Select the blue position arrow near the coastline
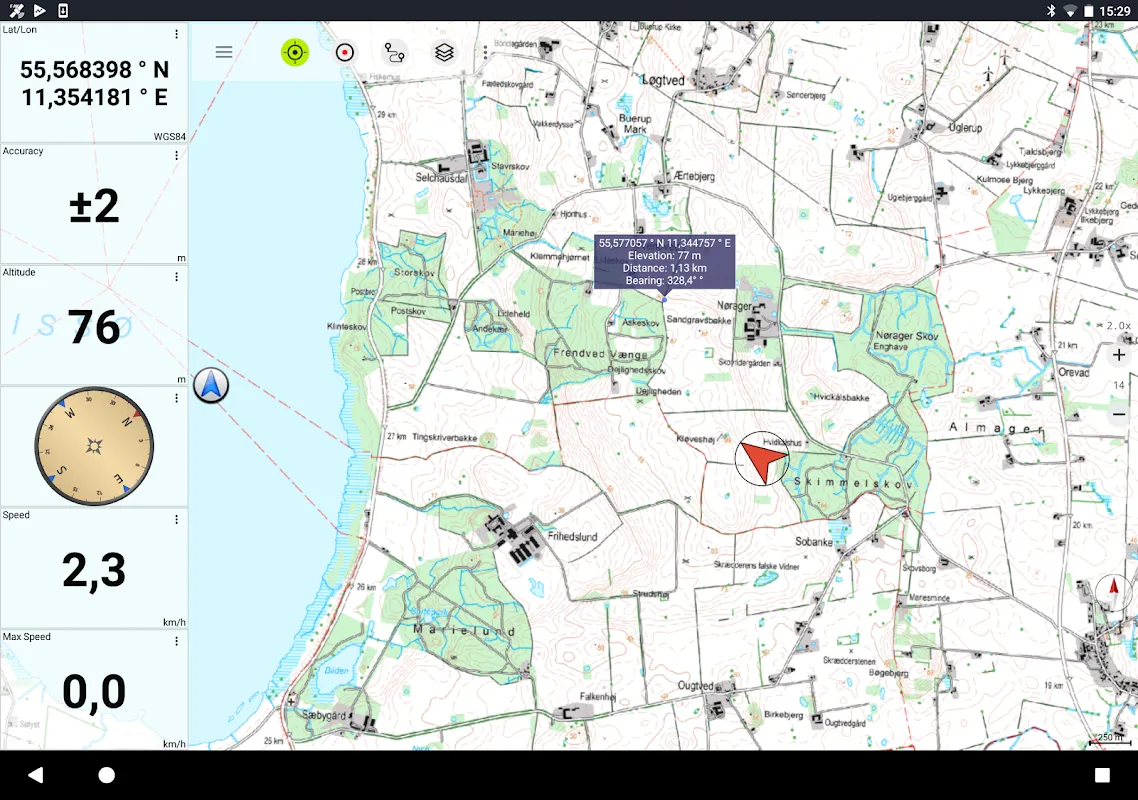 [x=210, y=385]
